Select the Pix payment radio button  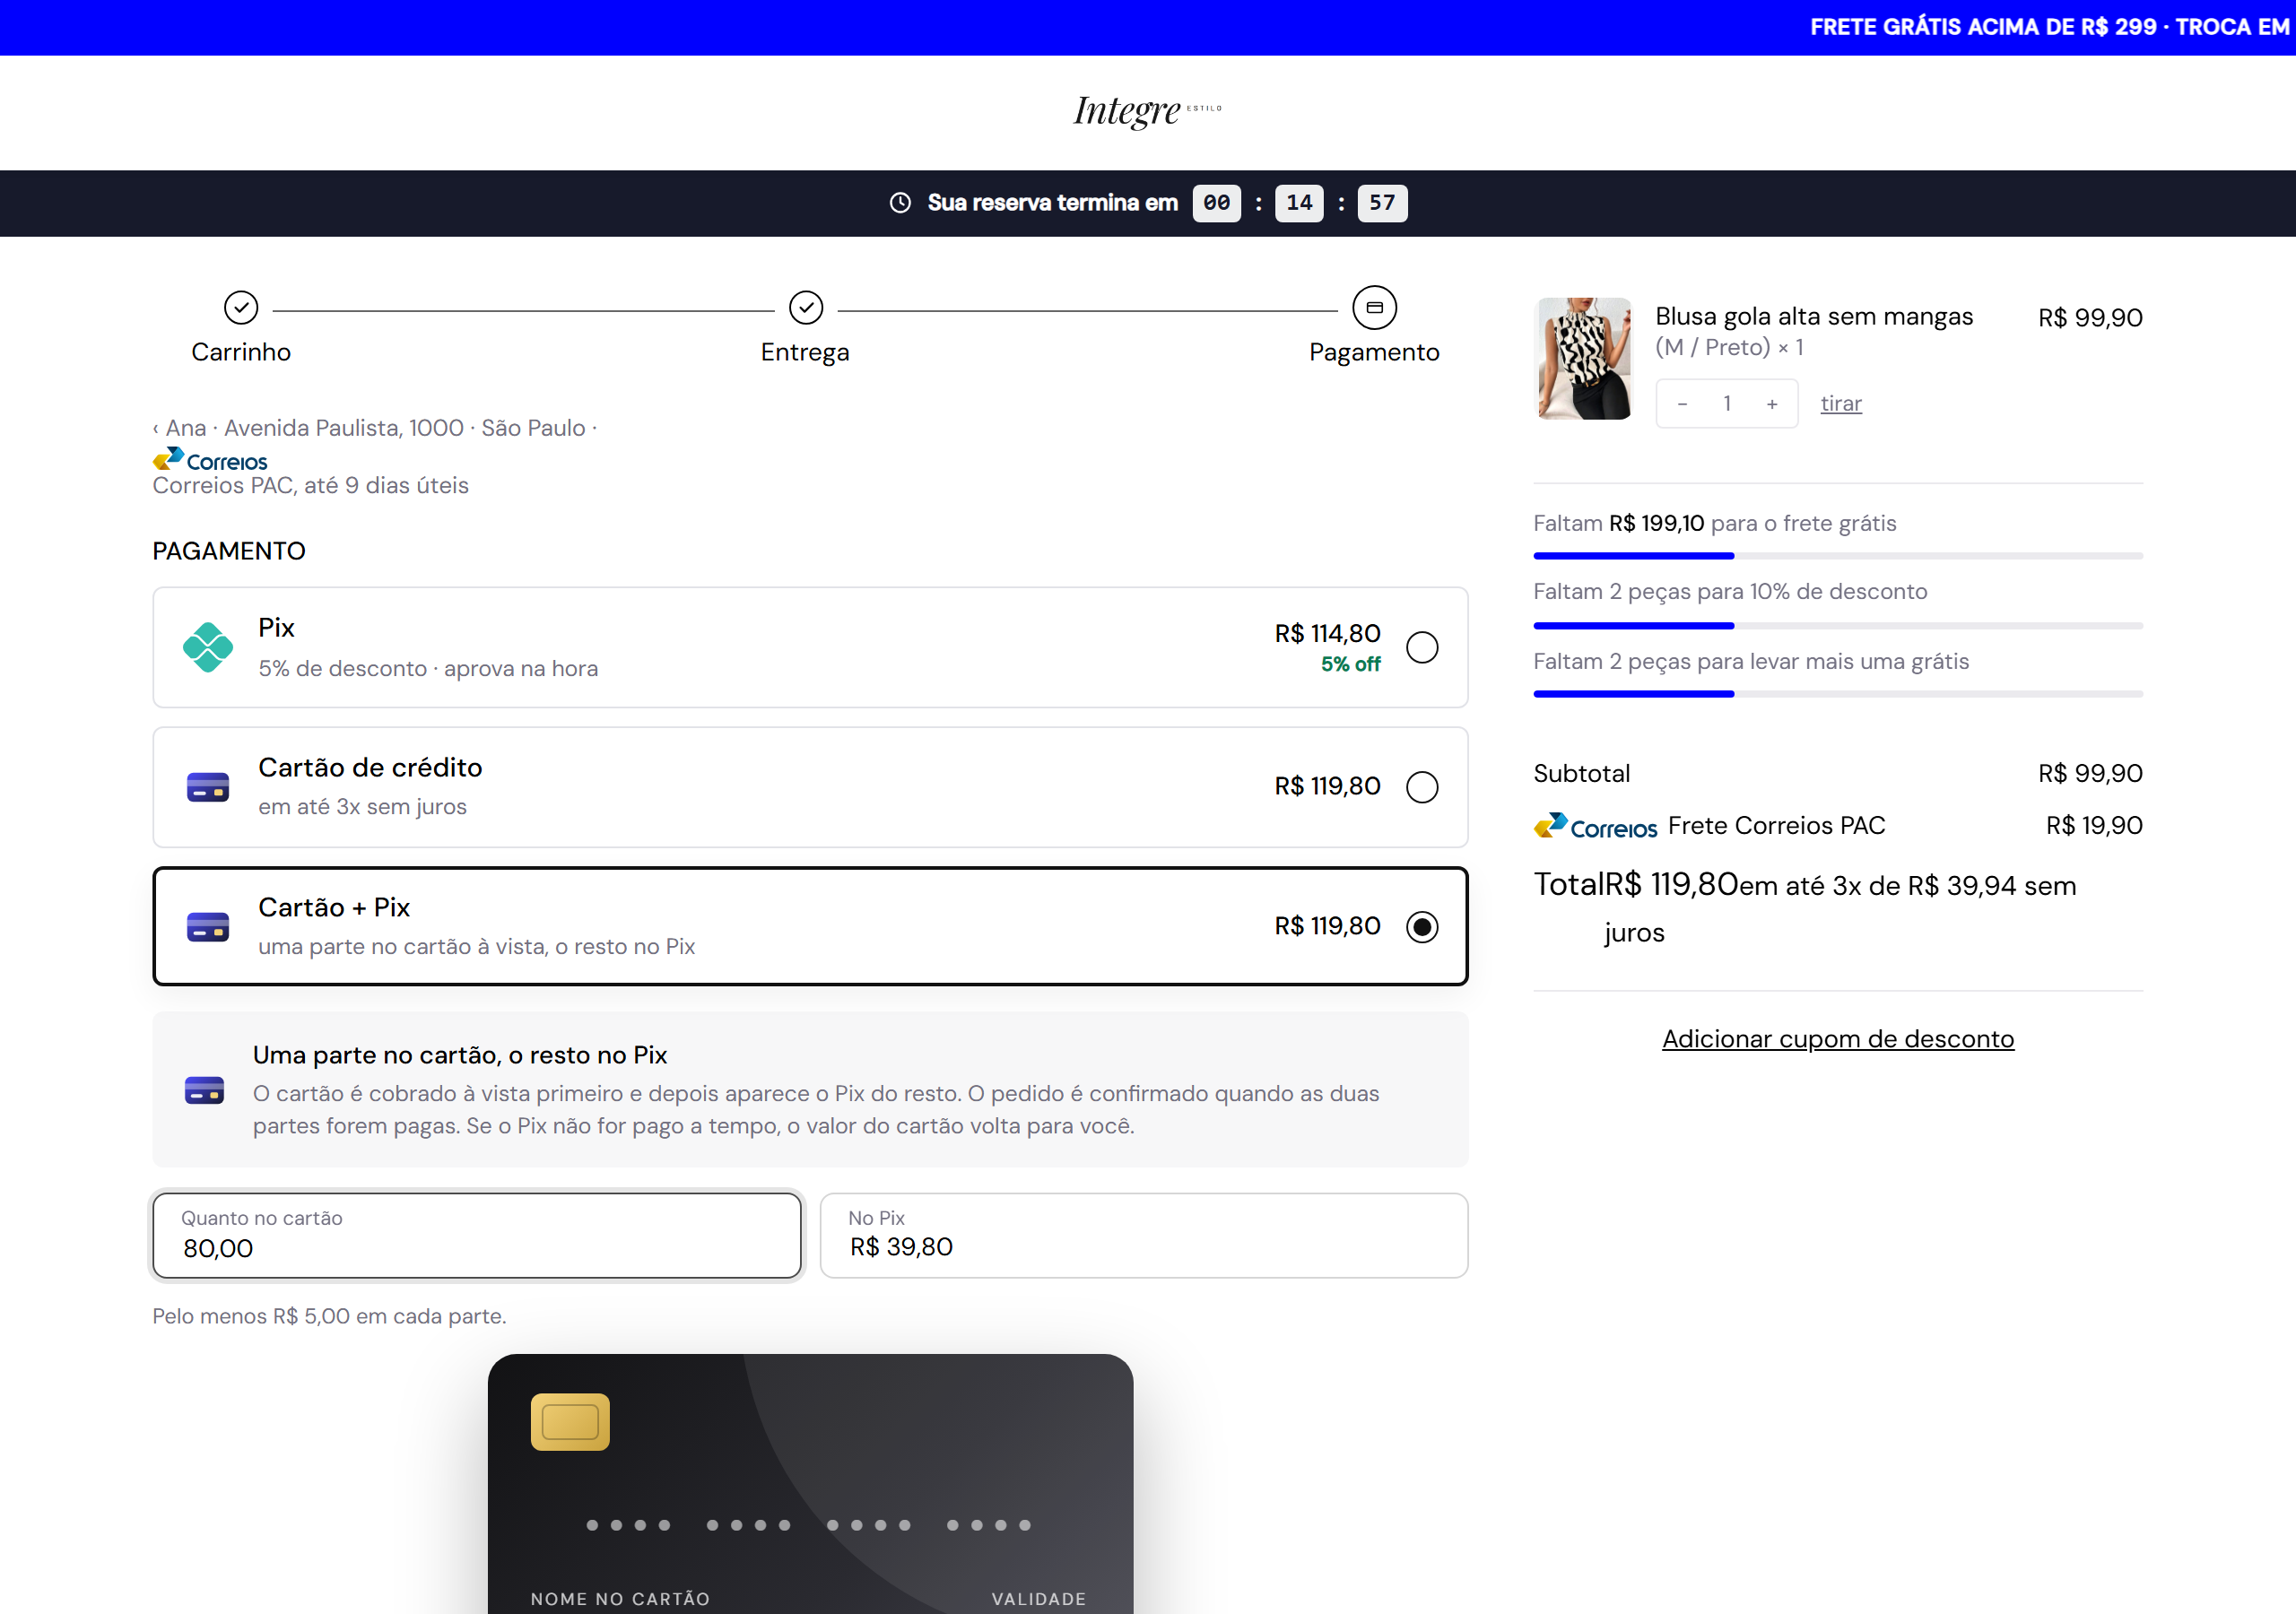1422,648
